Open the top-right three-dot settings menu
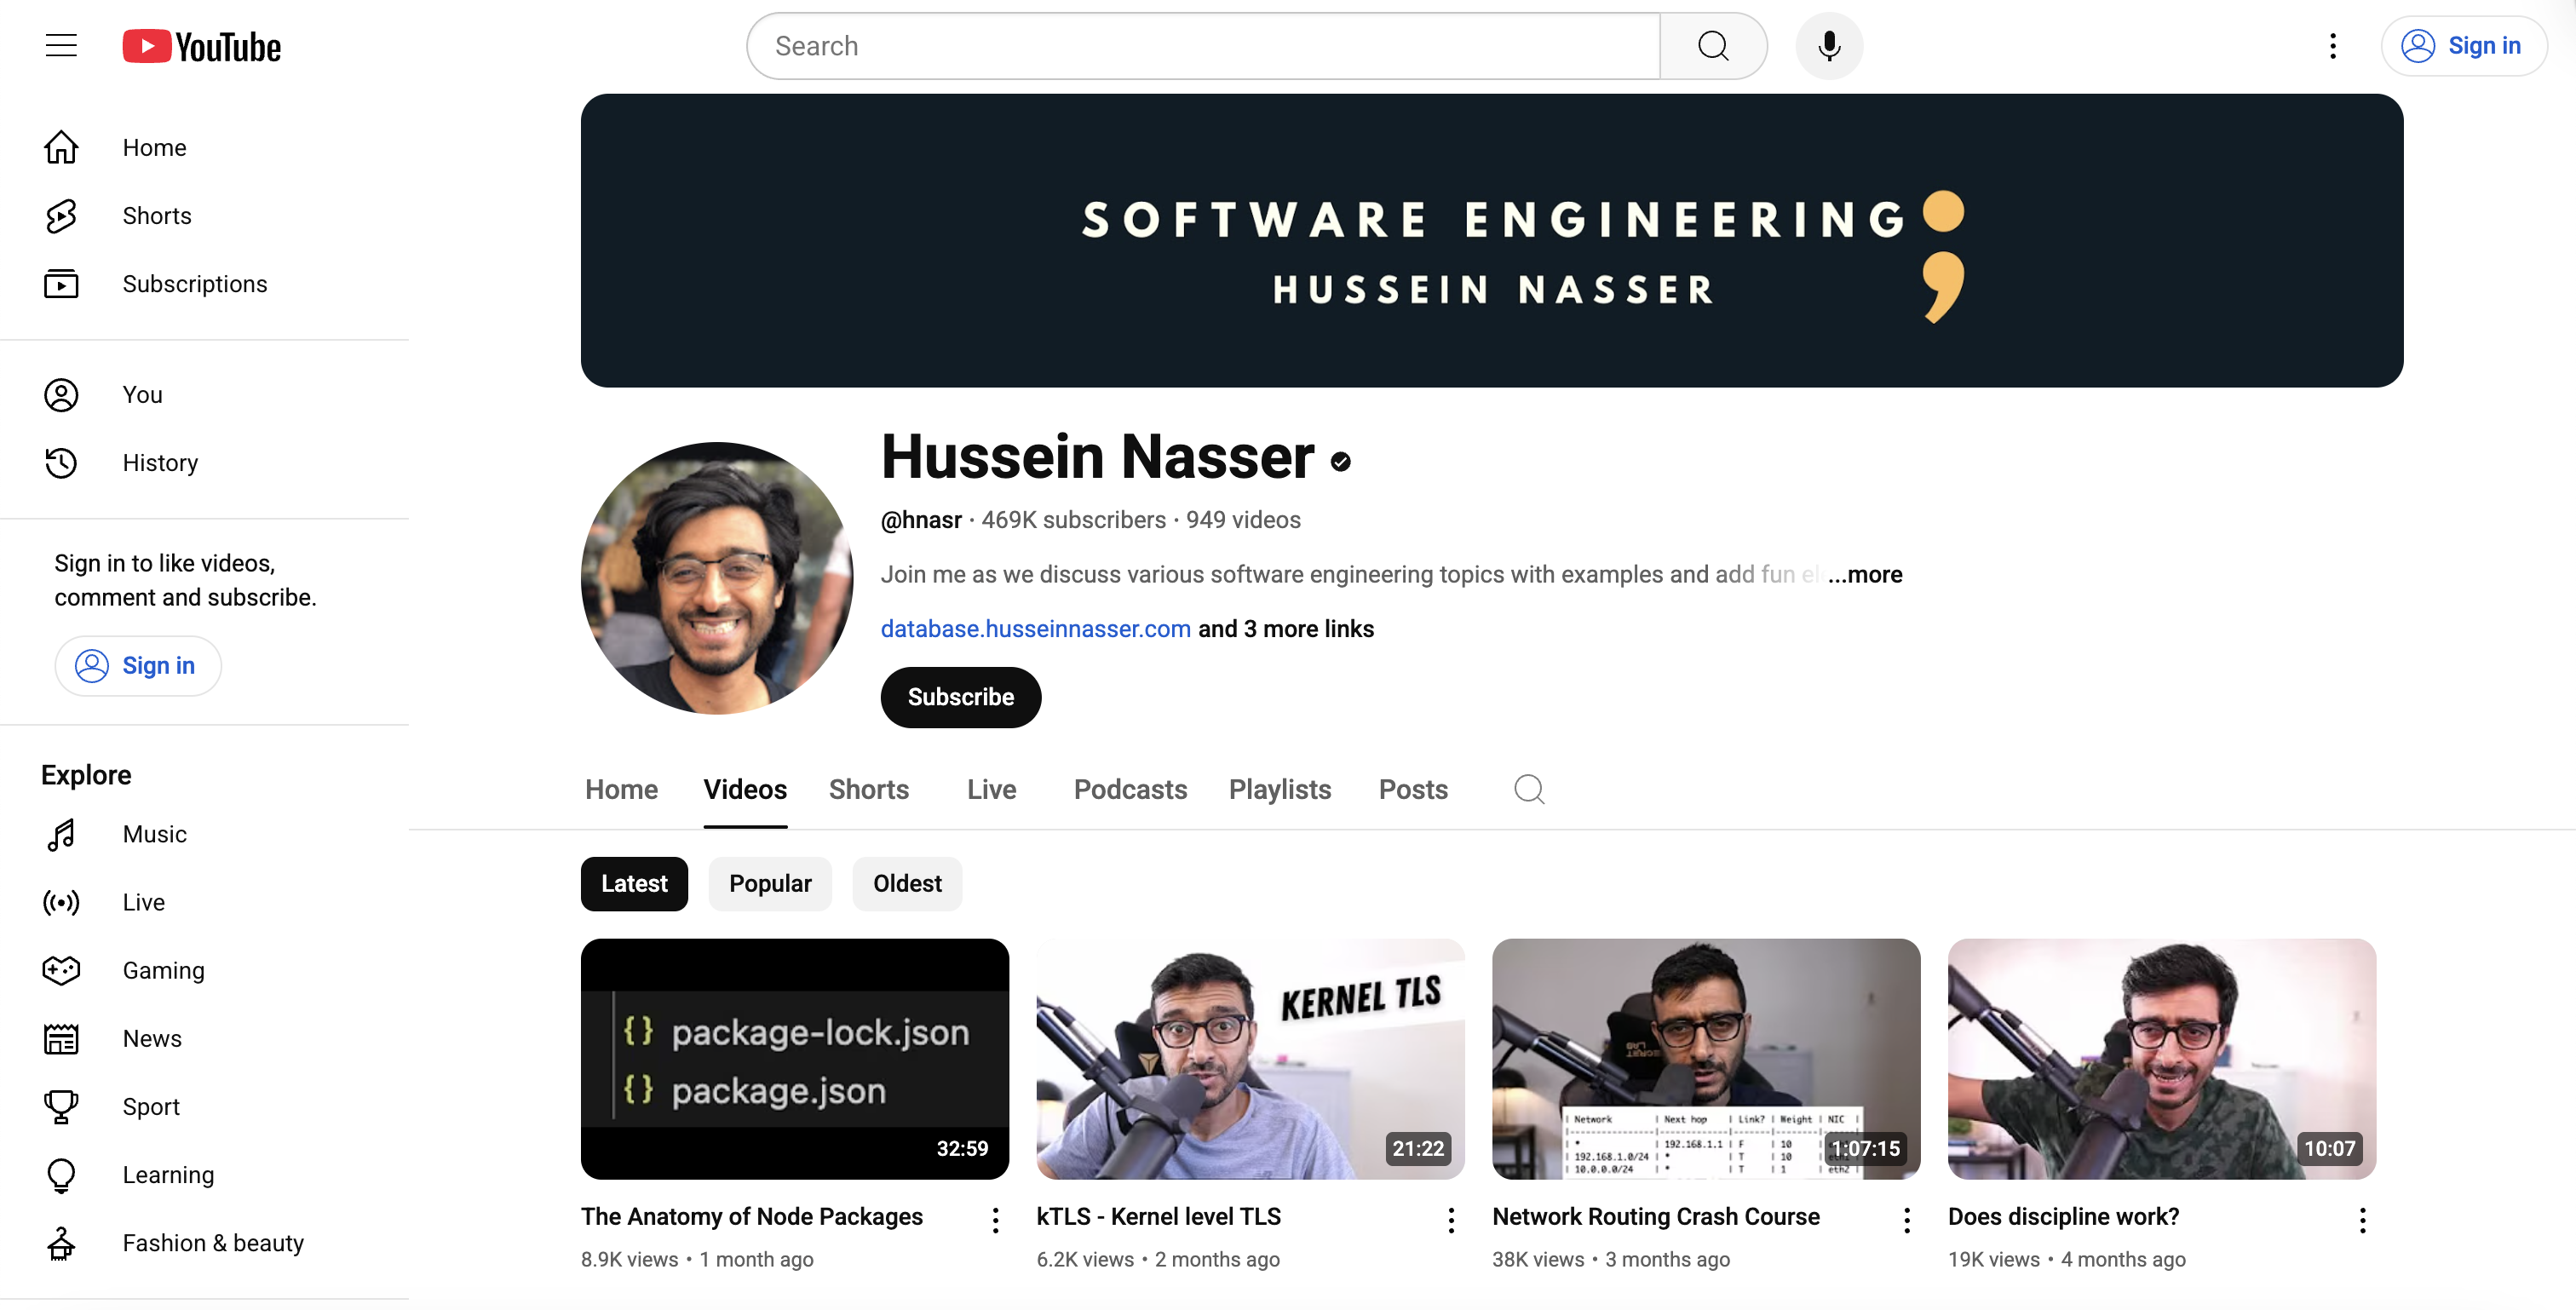 (x=2332, y=46)
